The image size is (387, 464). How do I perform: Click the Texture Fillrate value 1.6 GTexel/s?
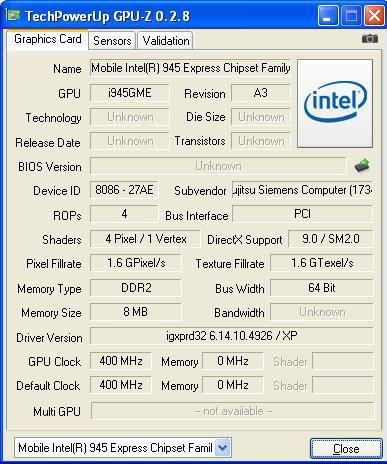click(x=322, y=263)
